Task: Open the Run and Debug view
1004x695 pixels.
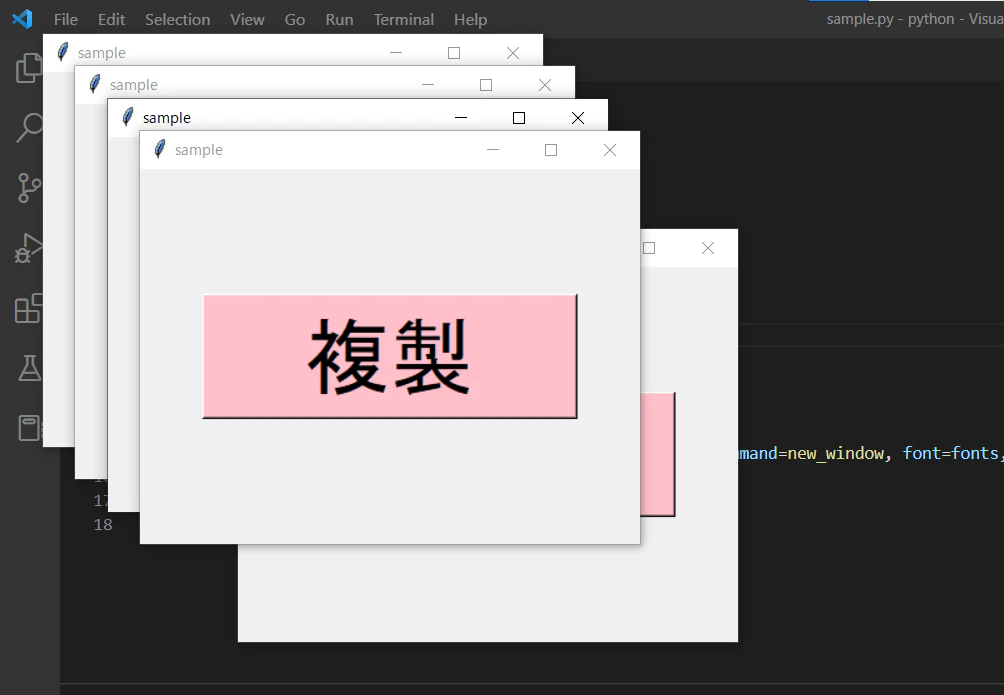Action: 29,249
